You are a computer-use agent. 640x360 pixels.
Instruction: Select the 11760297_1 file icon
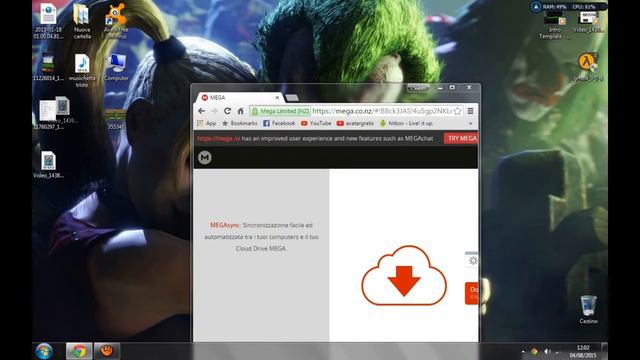point(48,114)
